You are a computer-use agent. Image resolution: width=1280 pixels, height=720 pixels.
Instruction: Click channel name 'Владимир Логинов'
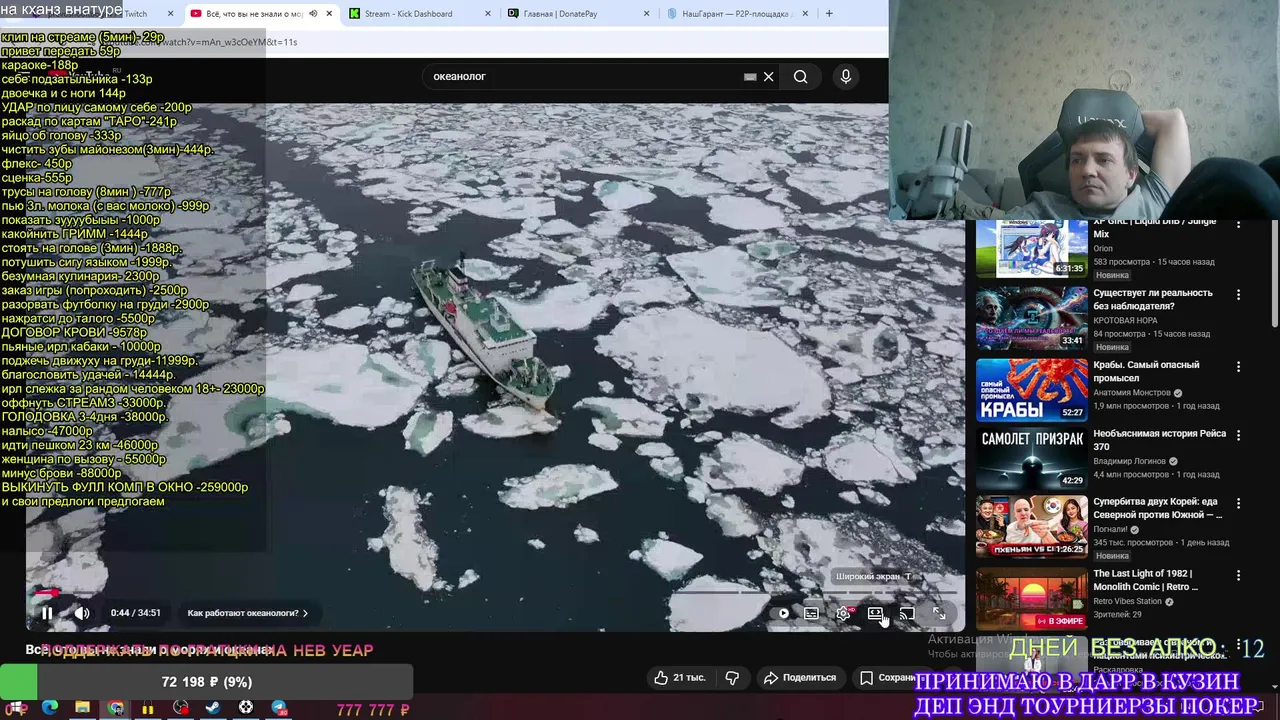(1131, 461)
